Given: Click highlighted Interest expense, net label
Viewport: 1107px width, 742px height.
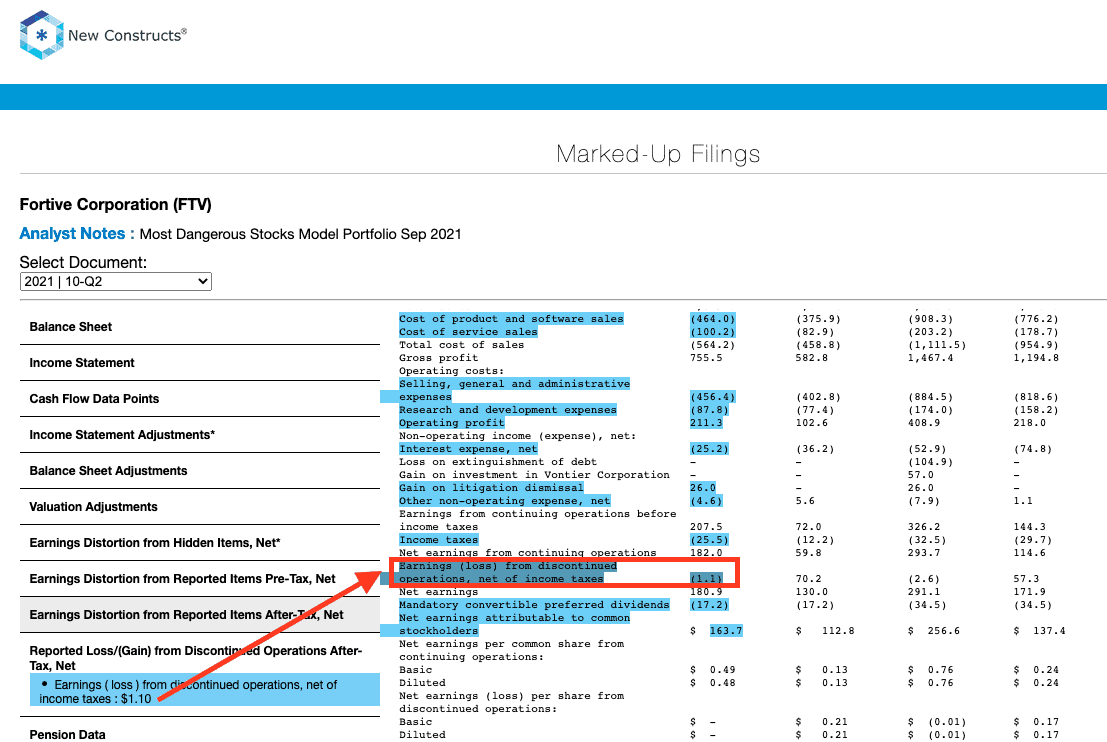Looking at the screenshot, I should [468, 449].
